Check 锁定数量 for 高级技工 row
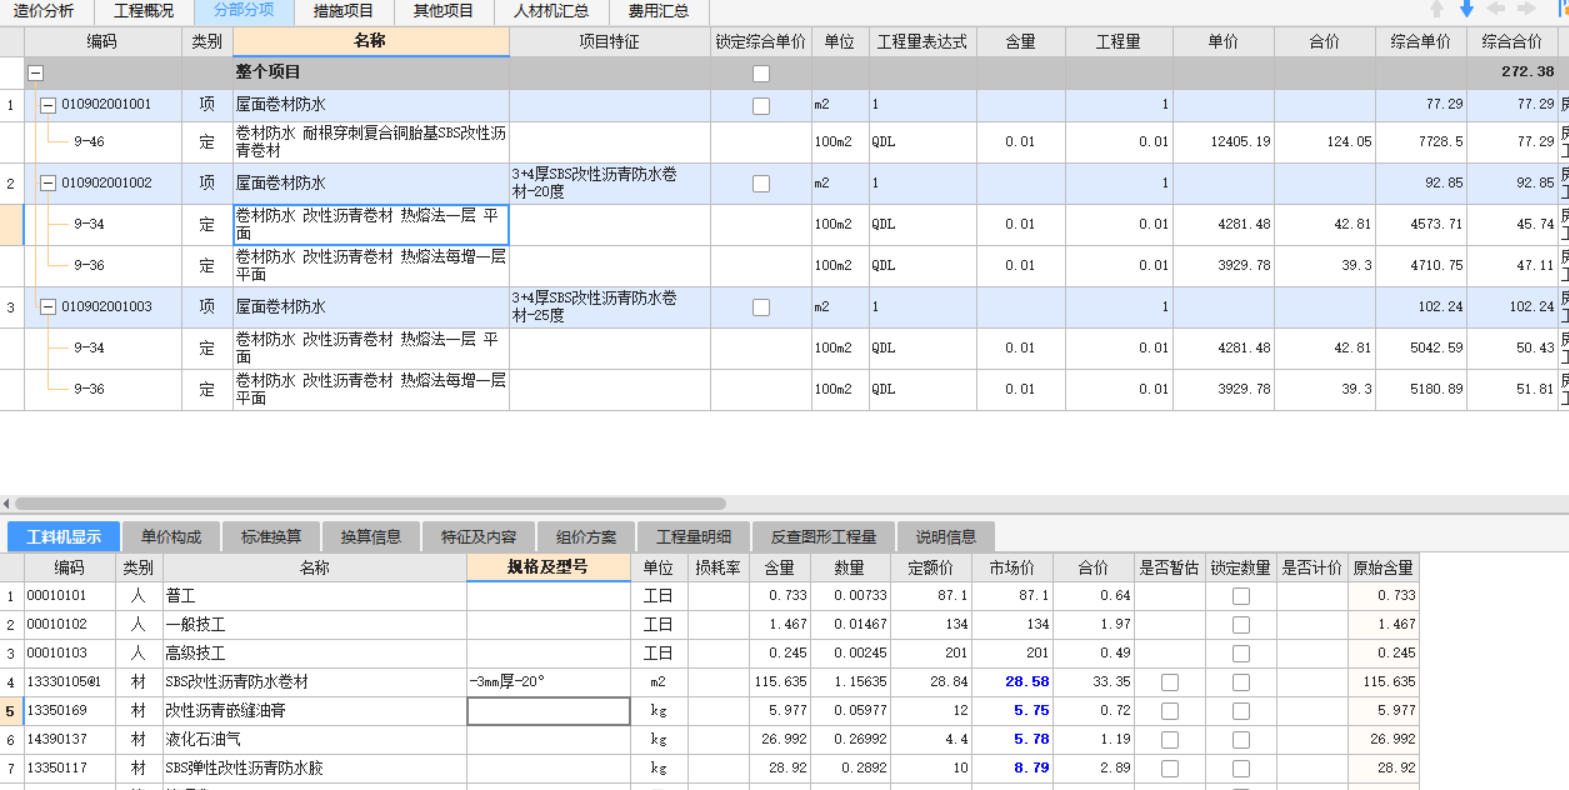The width and height of the screenshot is (1569, 790). point(1241,654)
